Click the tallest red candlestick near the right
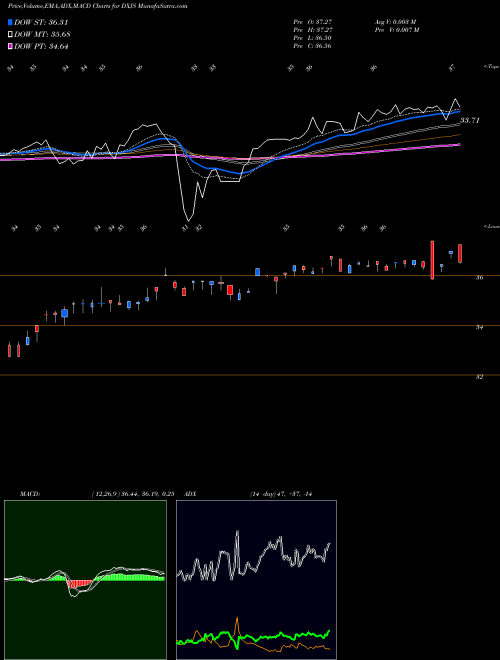Screen dimensions: 500x660 click(x=432, y=260)
